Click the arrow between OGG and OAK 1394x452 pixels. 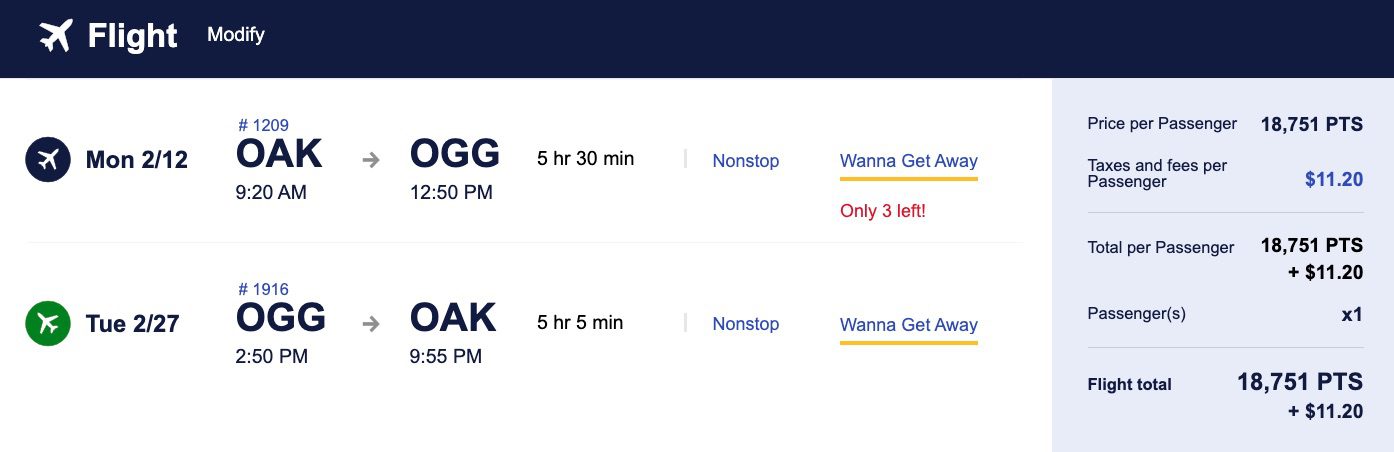click(x=371, y=323)
